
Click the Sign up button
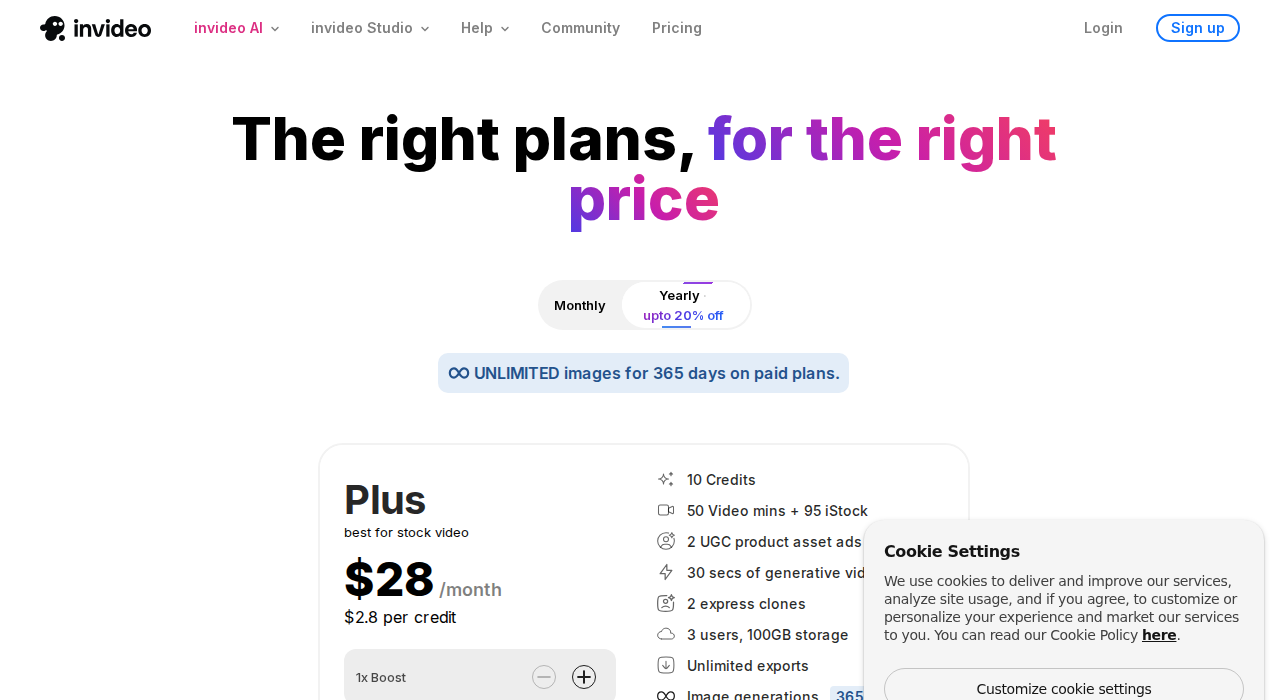tap(1197, 27)
